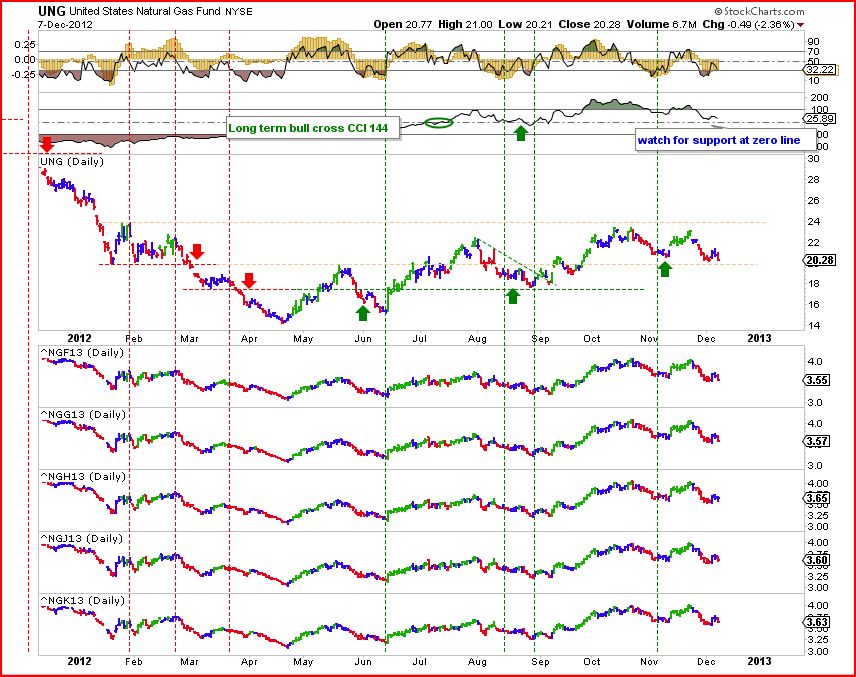Image resolution: width=856 pixels, height=677 pixels.
Task: Click the 90 level on the top indicator's right scale
Action: pos(813,42)
